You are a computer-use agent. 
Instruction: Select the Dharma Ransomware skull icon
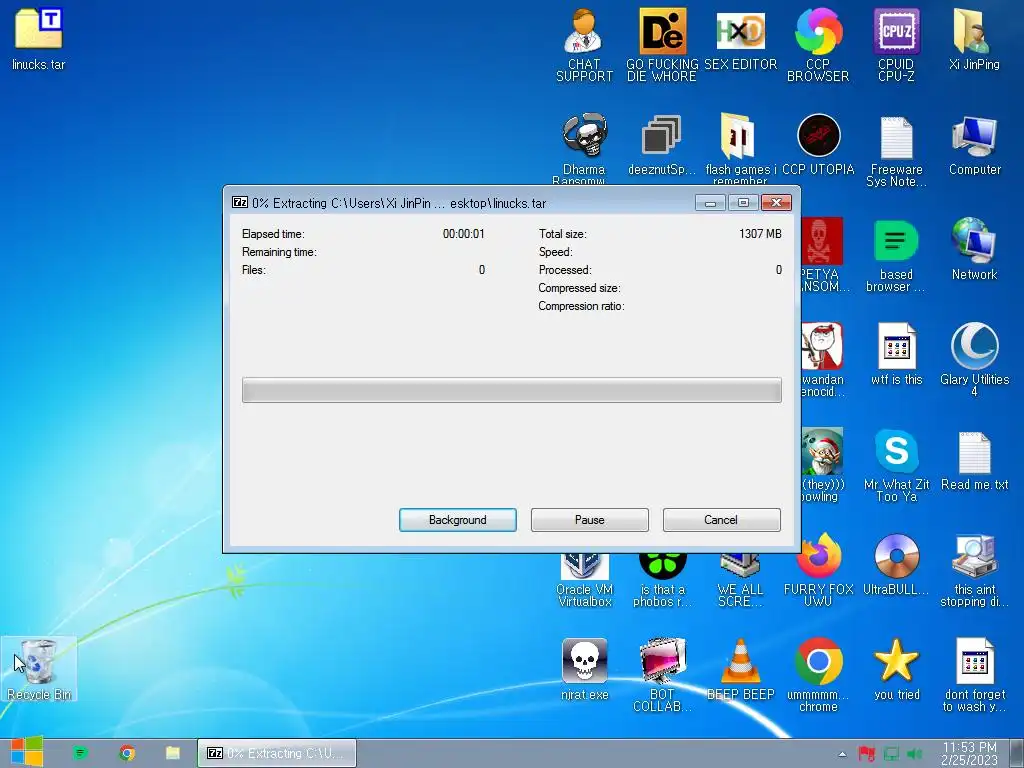point(584,148)
